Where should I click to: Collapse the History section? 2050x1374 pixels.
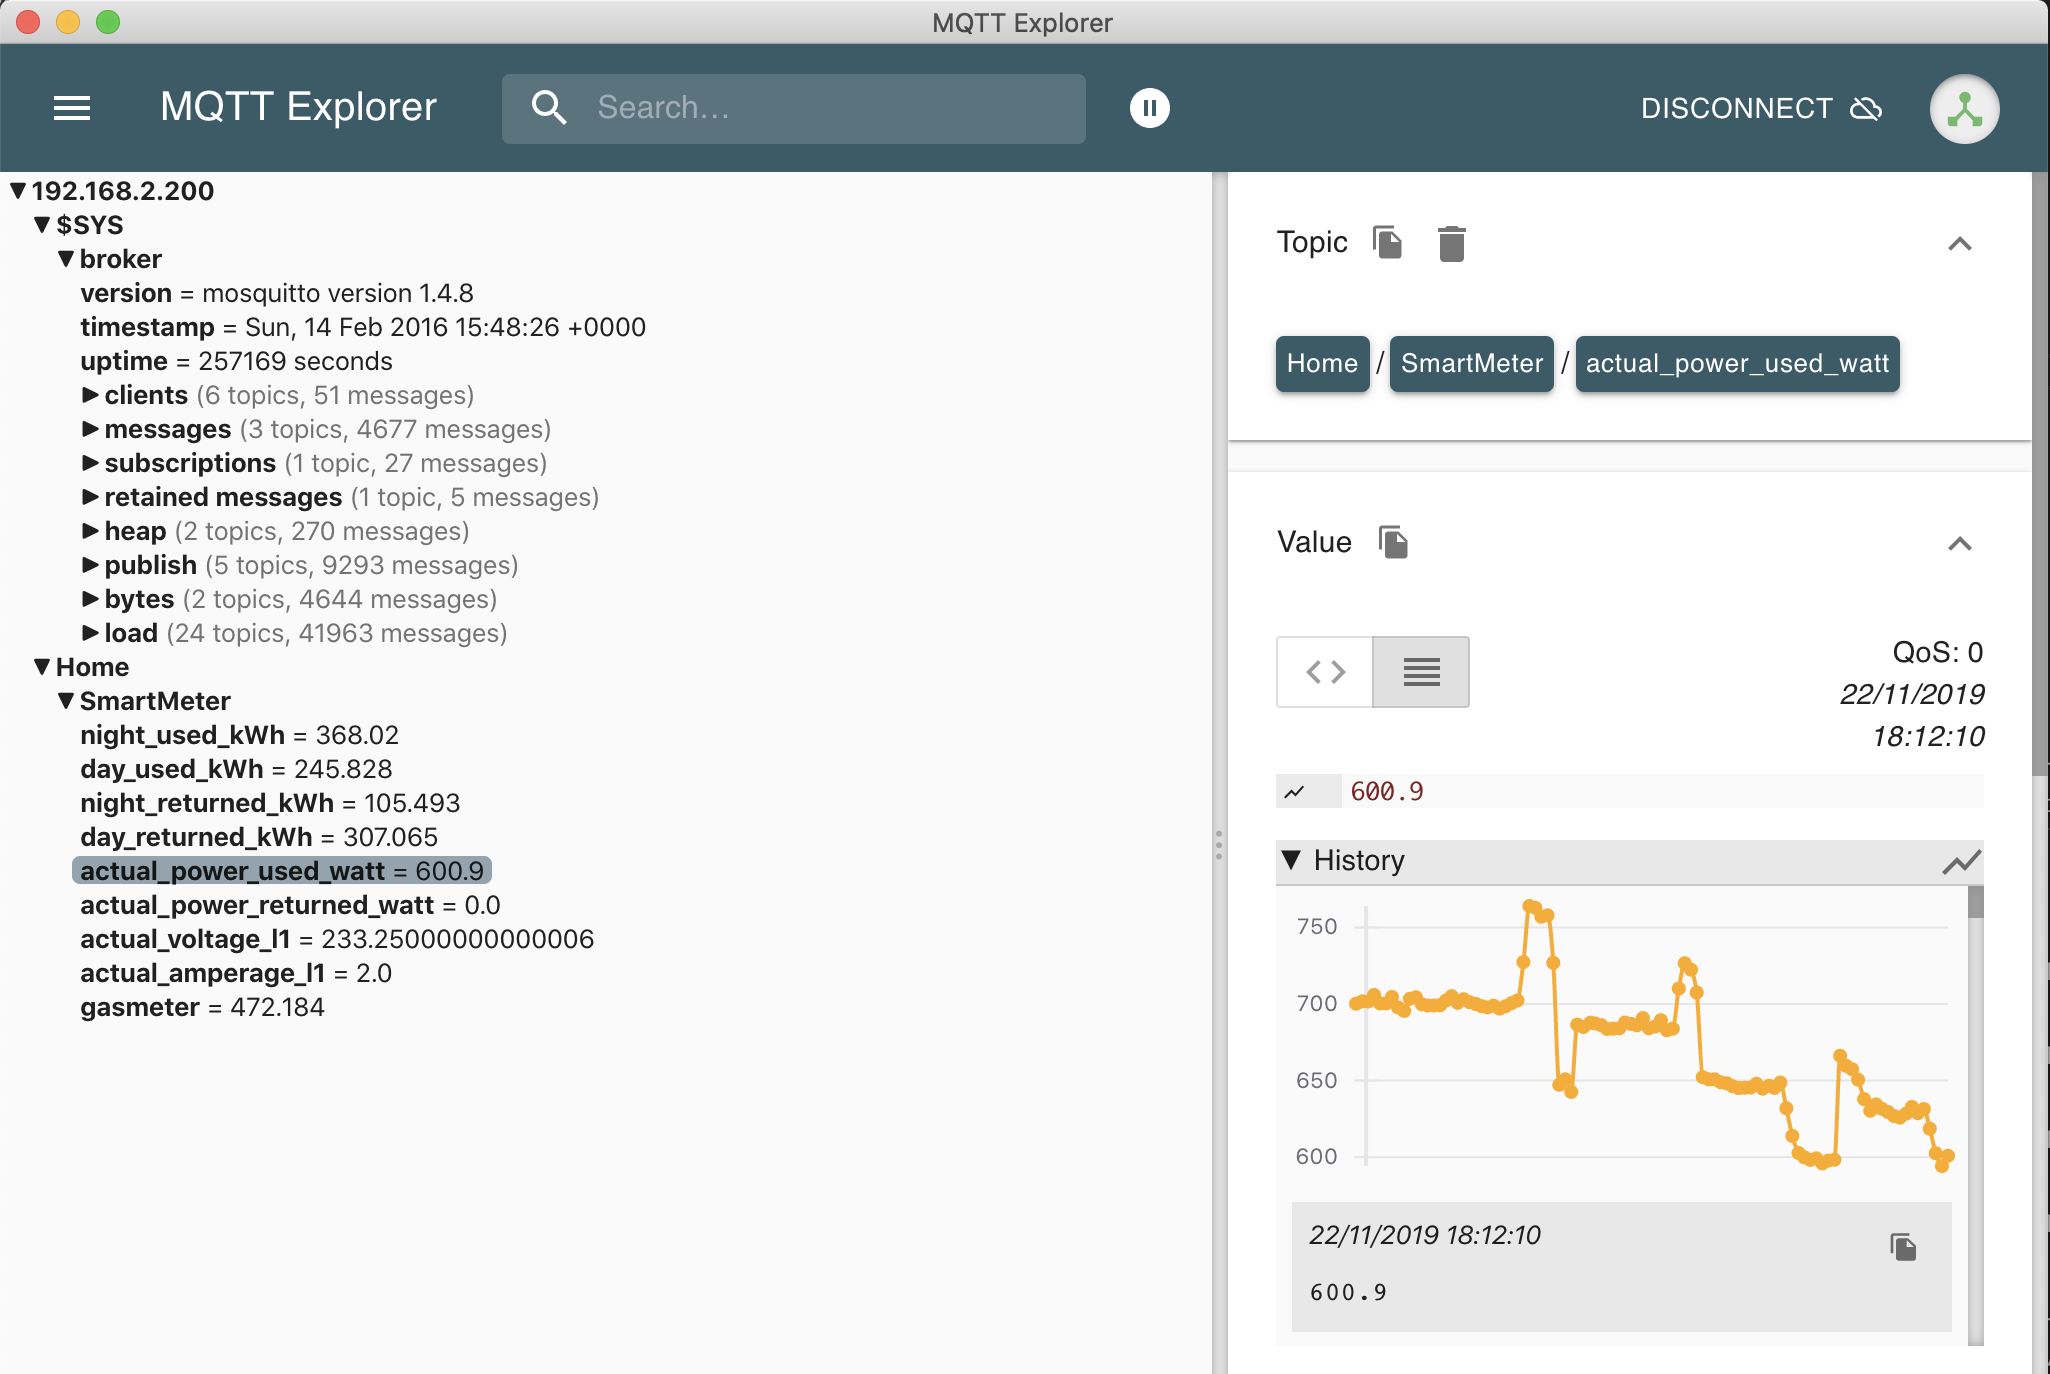[1292, 860]
